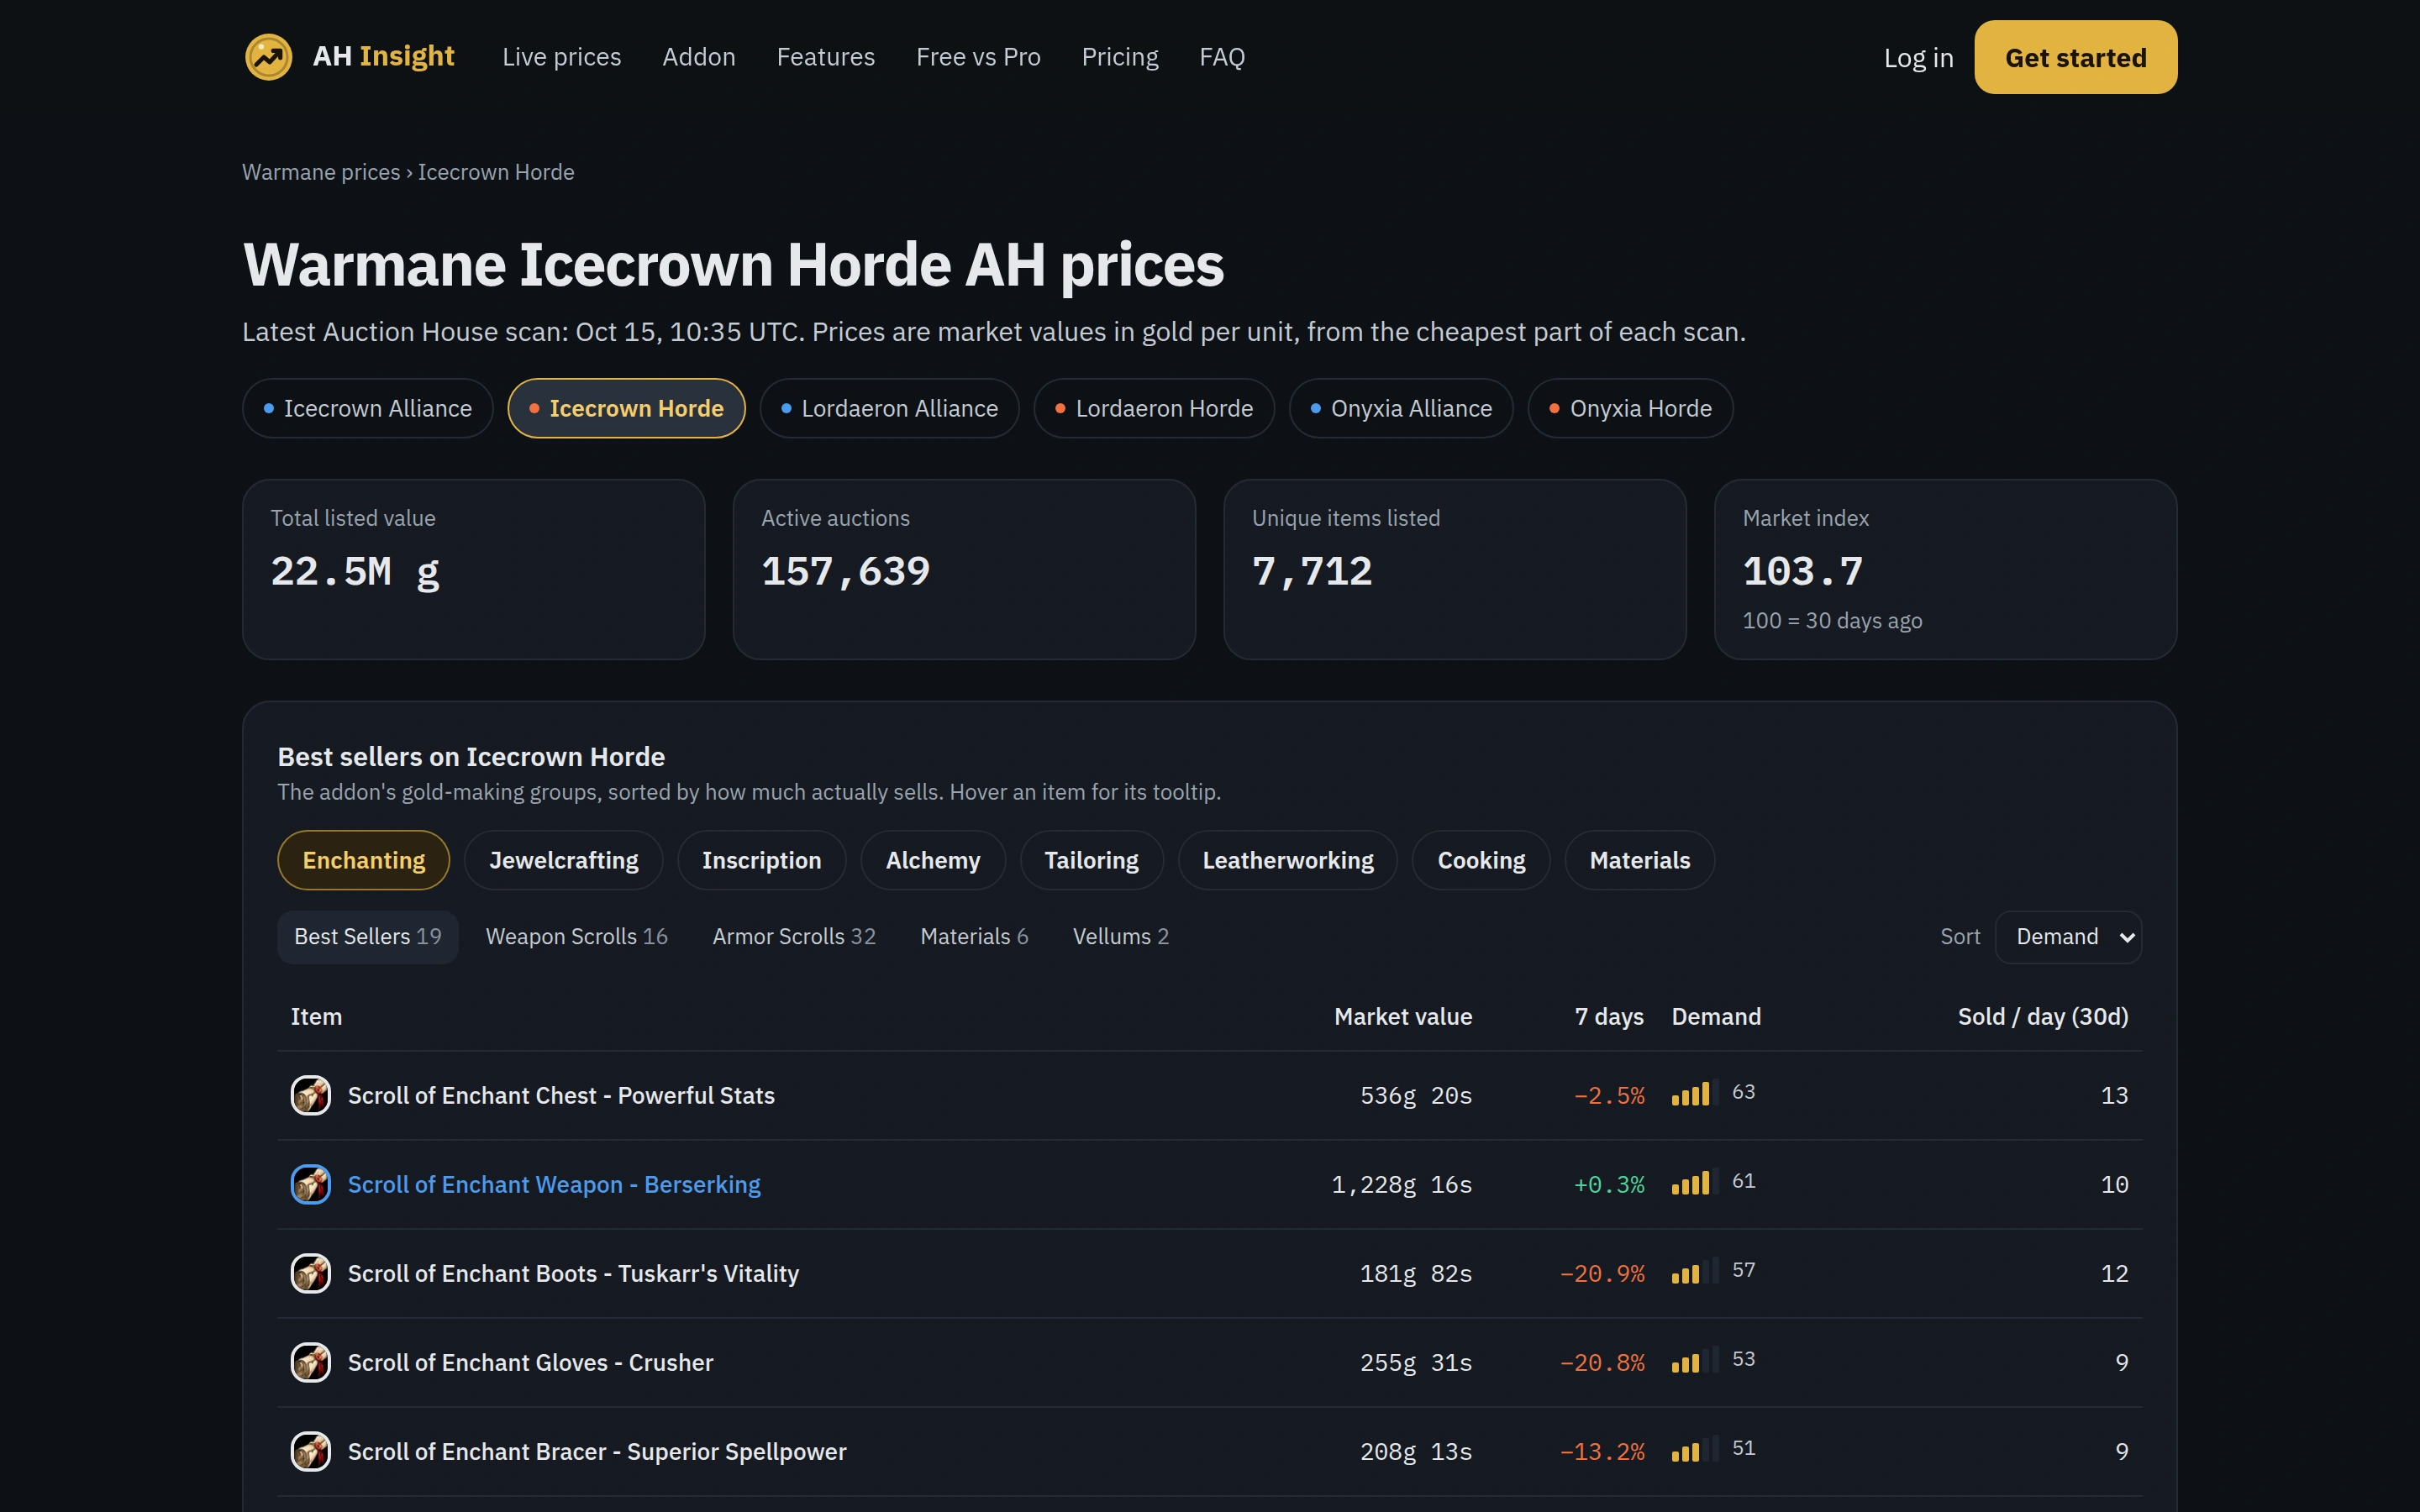Select the Materials profession tab
Screen dimensions: 2420x1512
(1639, 860)
